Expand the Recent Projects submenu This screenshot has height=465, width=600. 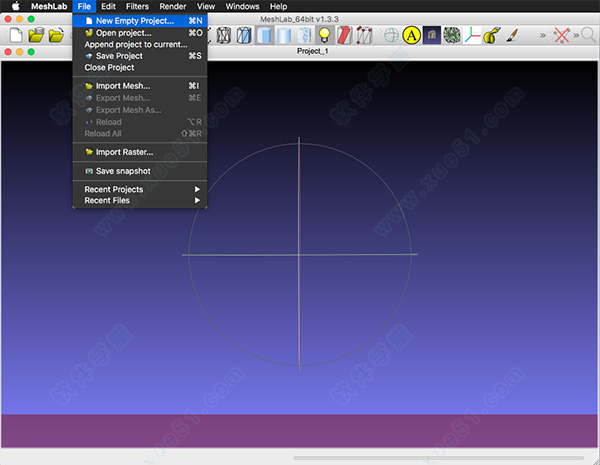click(x=140, y=189)
